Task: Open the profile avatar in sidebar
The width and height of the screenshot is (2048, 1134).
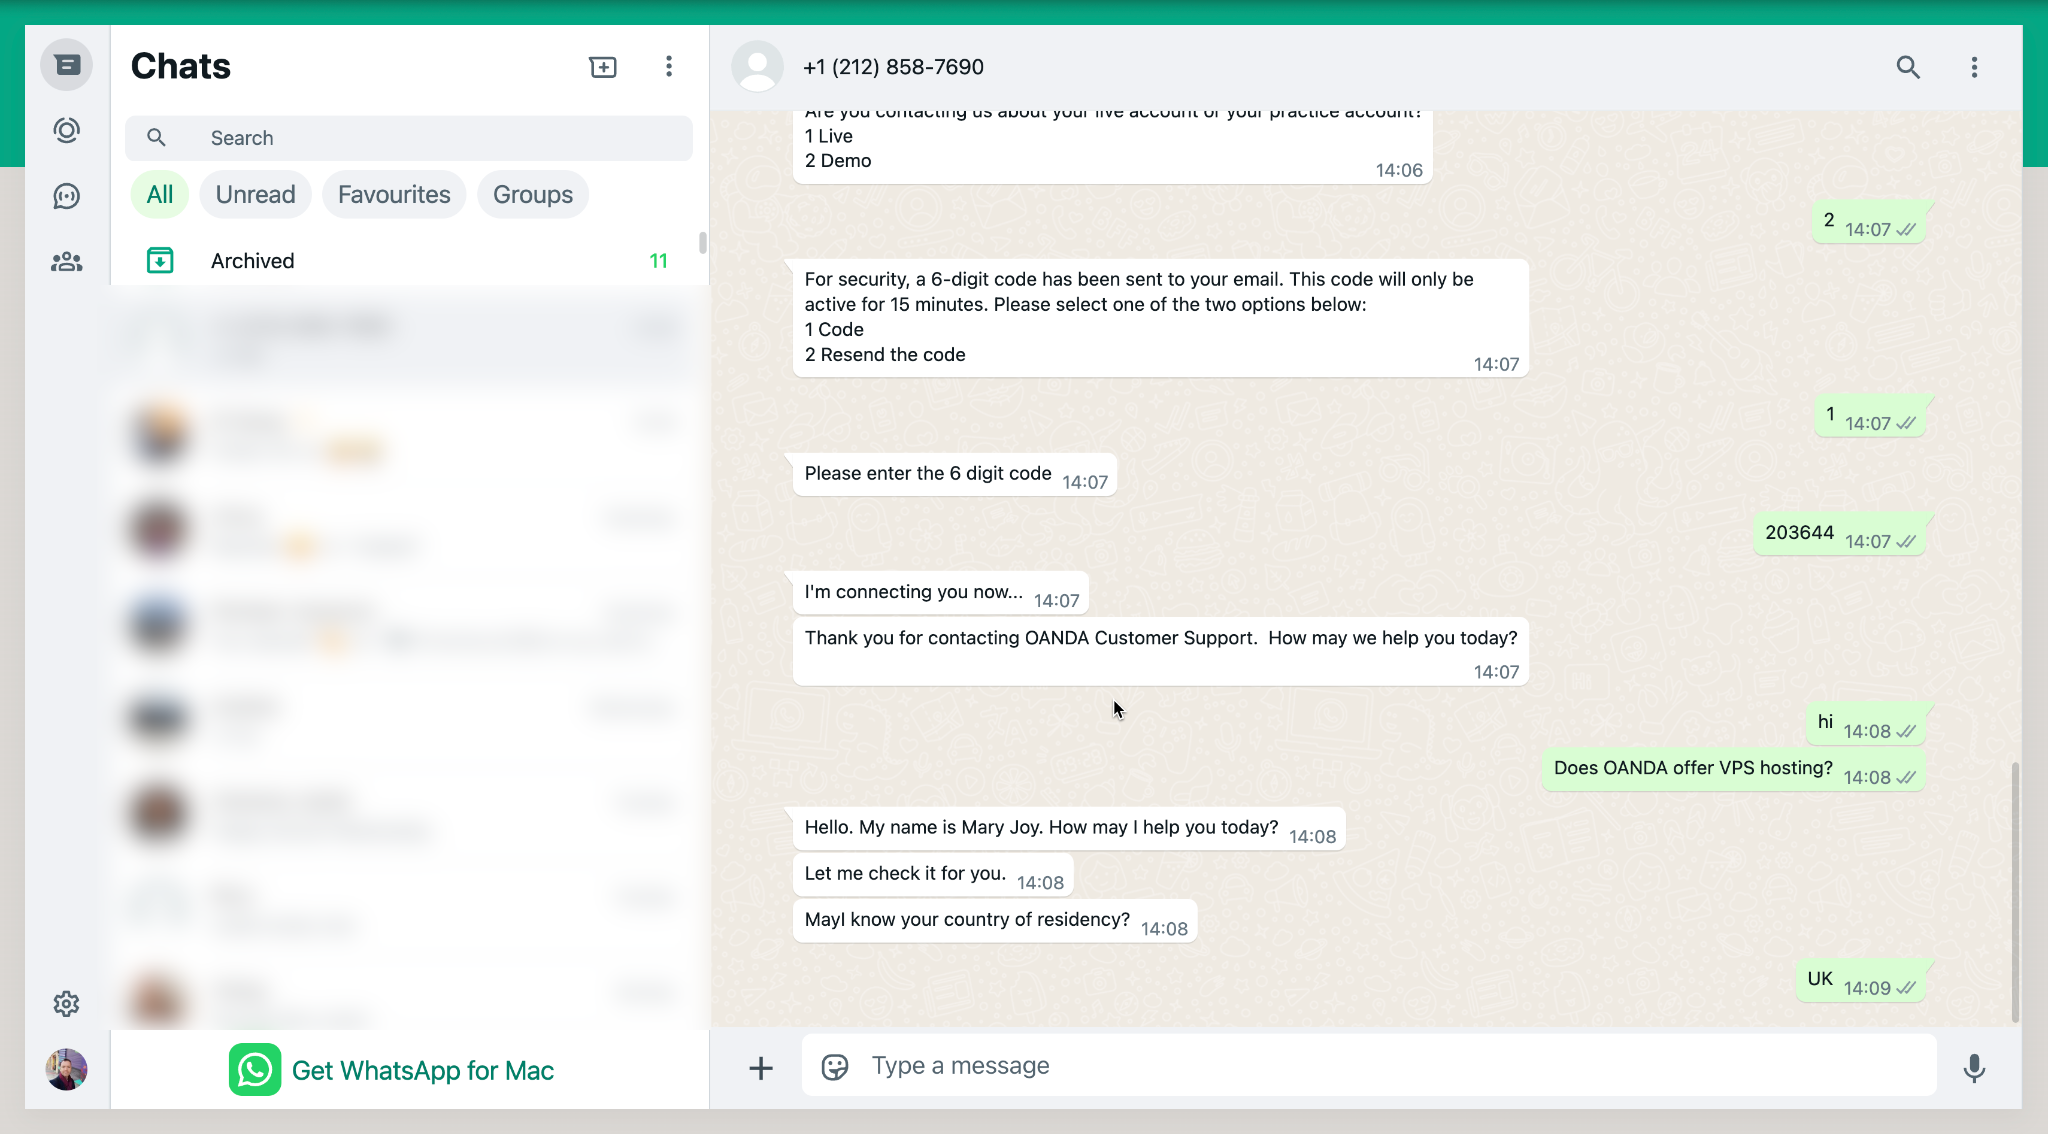Action: (67, 1069)
